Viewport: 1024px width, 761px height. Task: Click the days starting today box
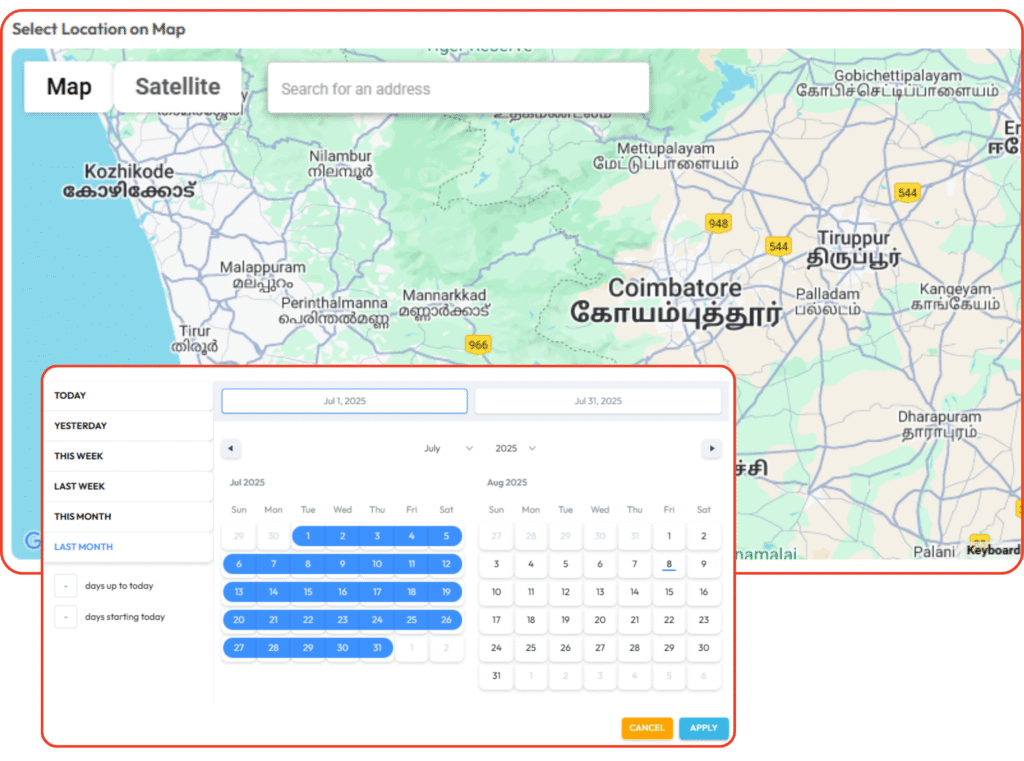65,617
